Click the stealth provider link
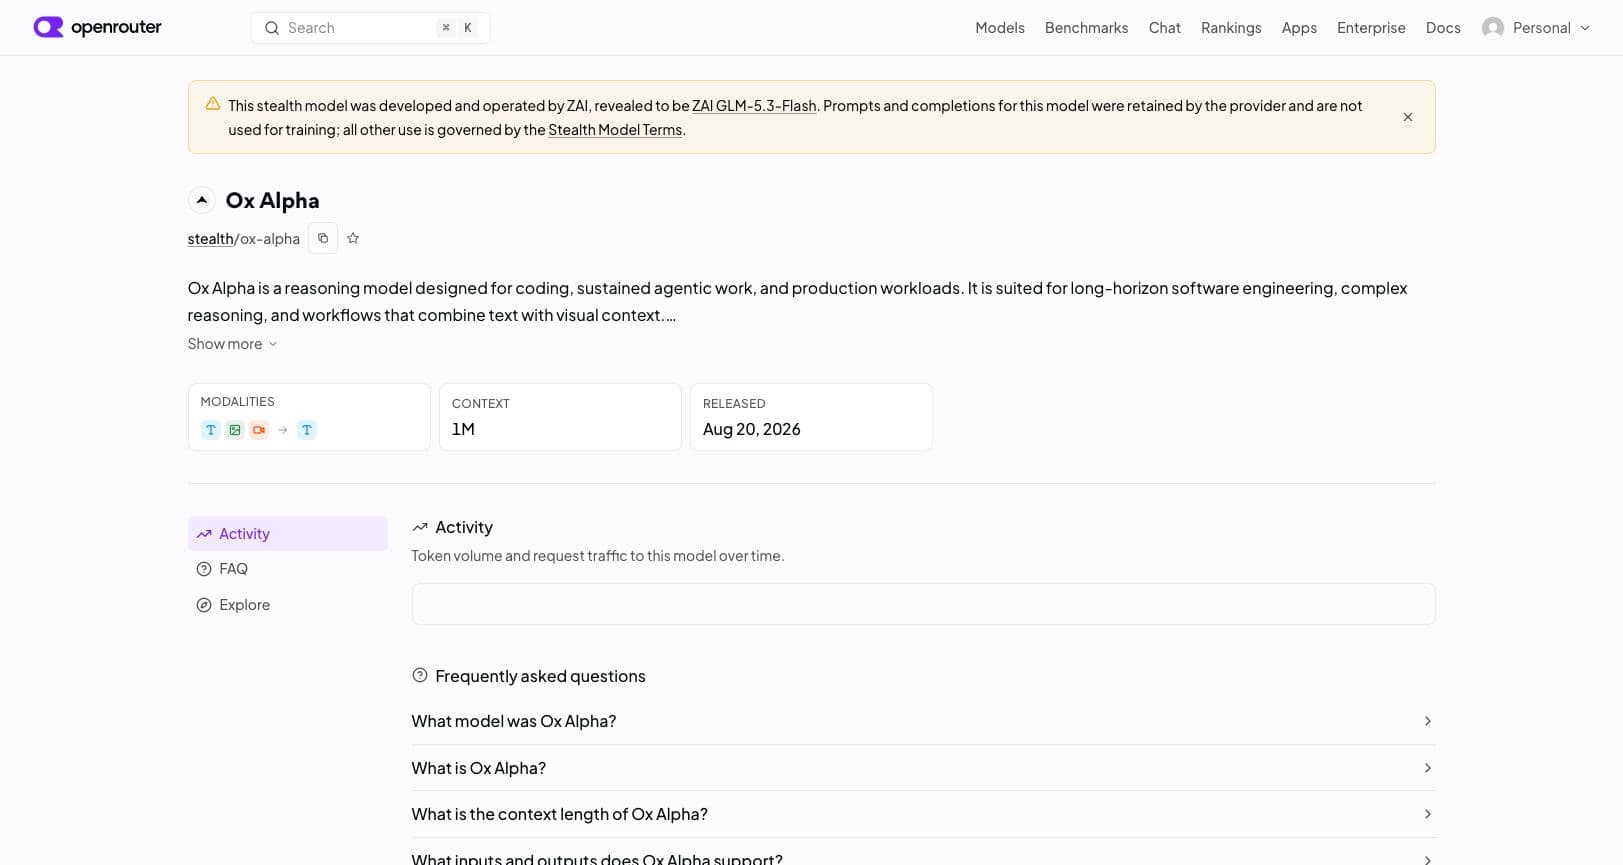 tap(210, 239)
